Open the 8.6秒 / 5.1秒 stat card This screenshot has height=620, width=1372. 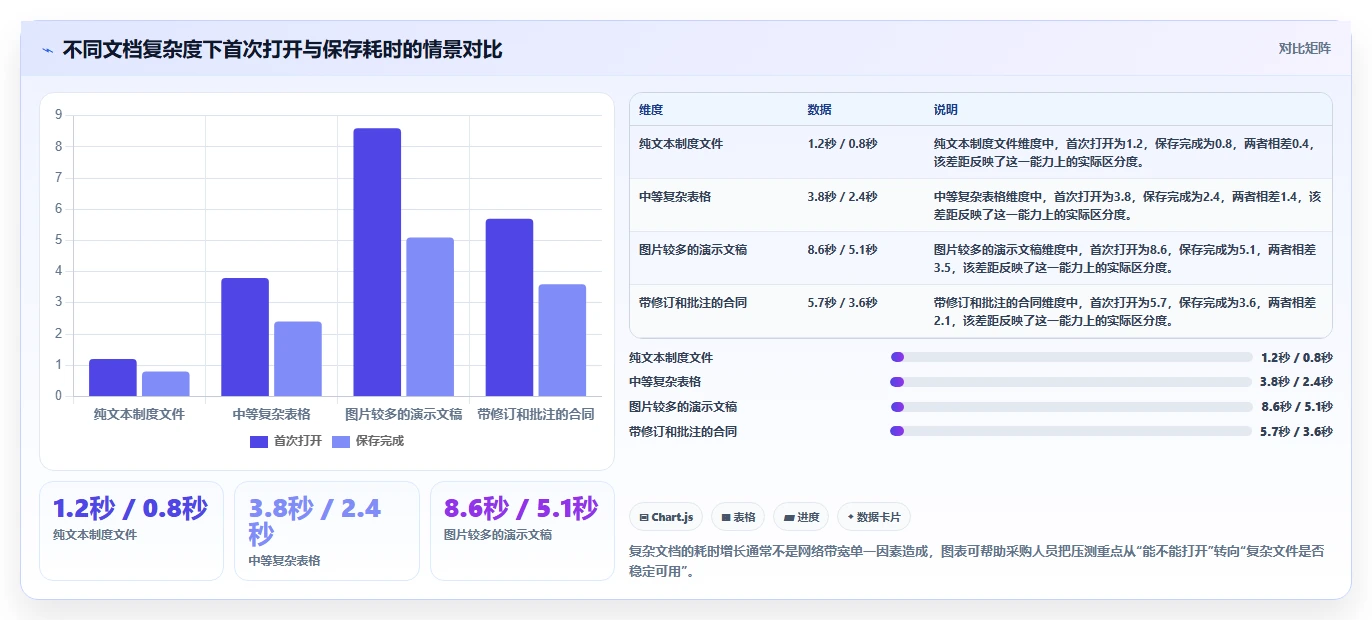point(522,531)
